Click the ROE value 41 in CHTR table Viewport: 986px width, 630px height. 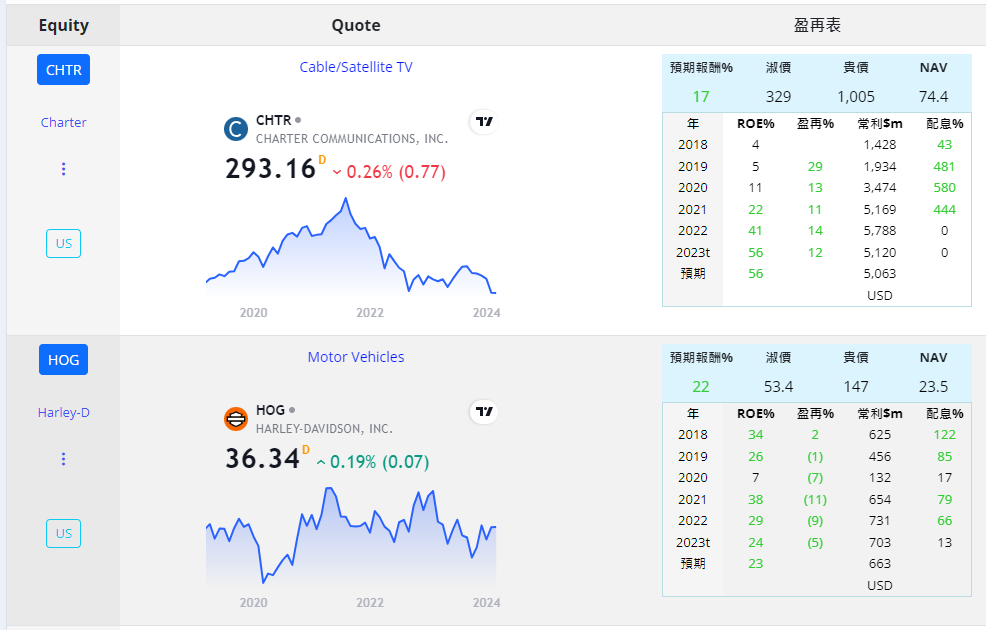[x=755, y=231]
